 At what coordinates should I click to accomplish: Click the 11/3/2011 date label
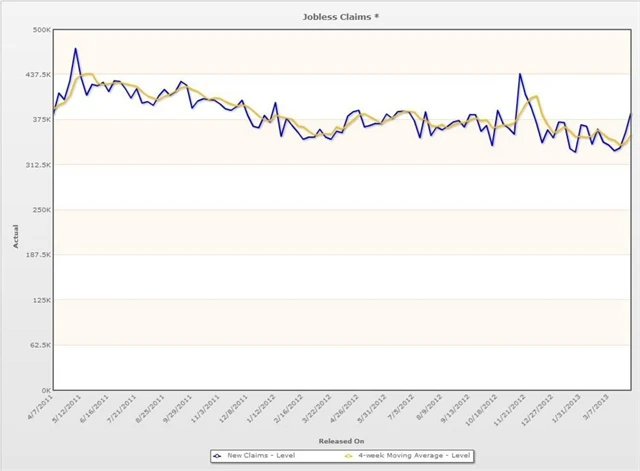pos(205,408)
